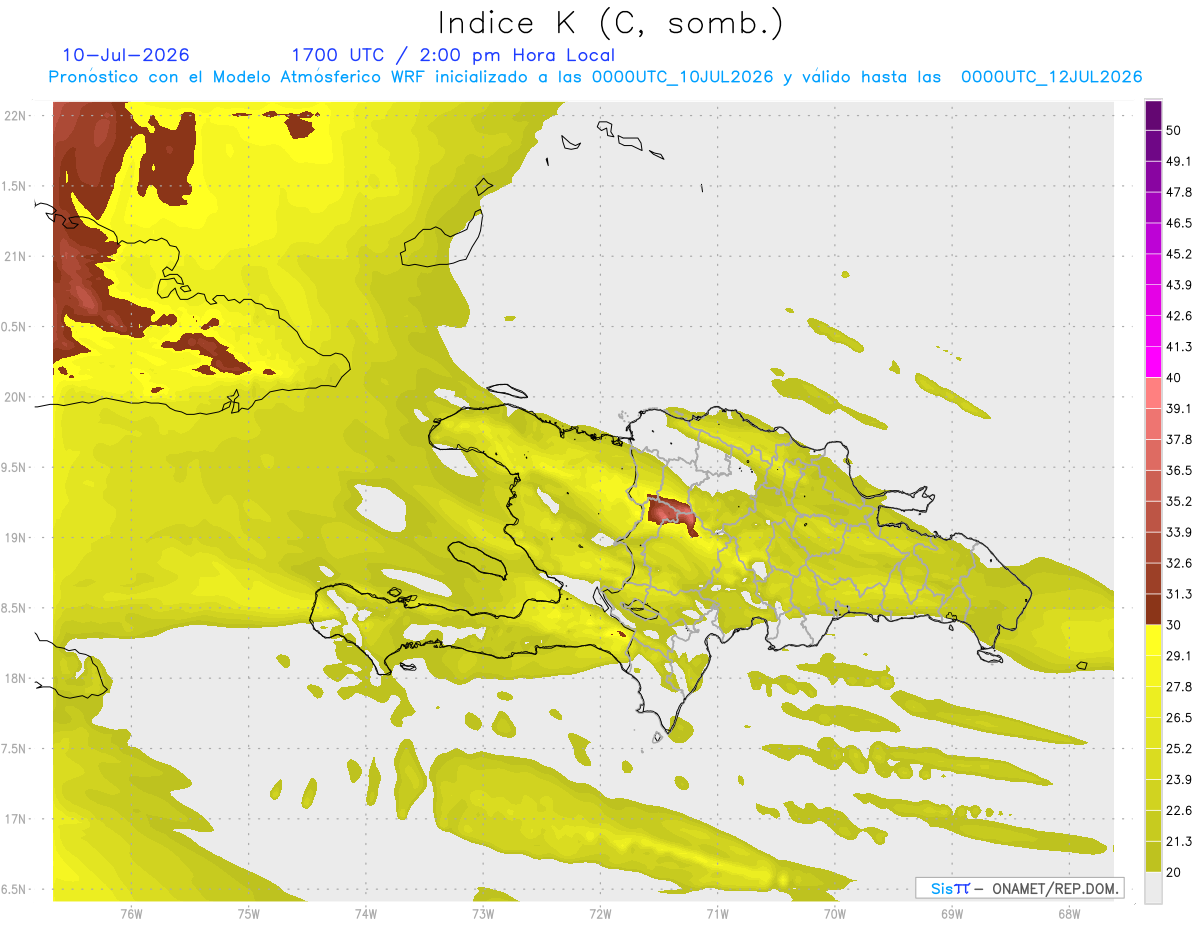Pick the magenta swatch between 40 and 41.3
The image size is (1200, 927).
pos(1153,362)
